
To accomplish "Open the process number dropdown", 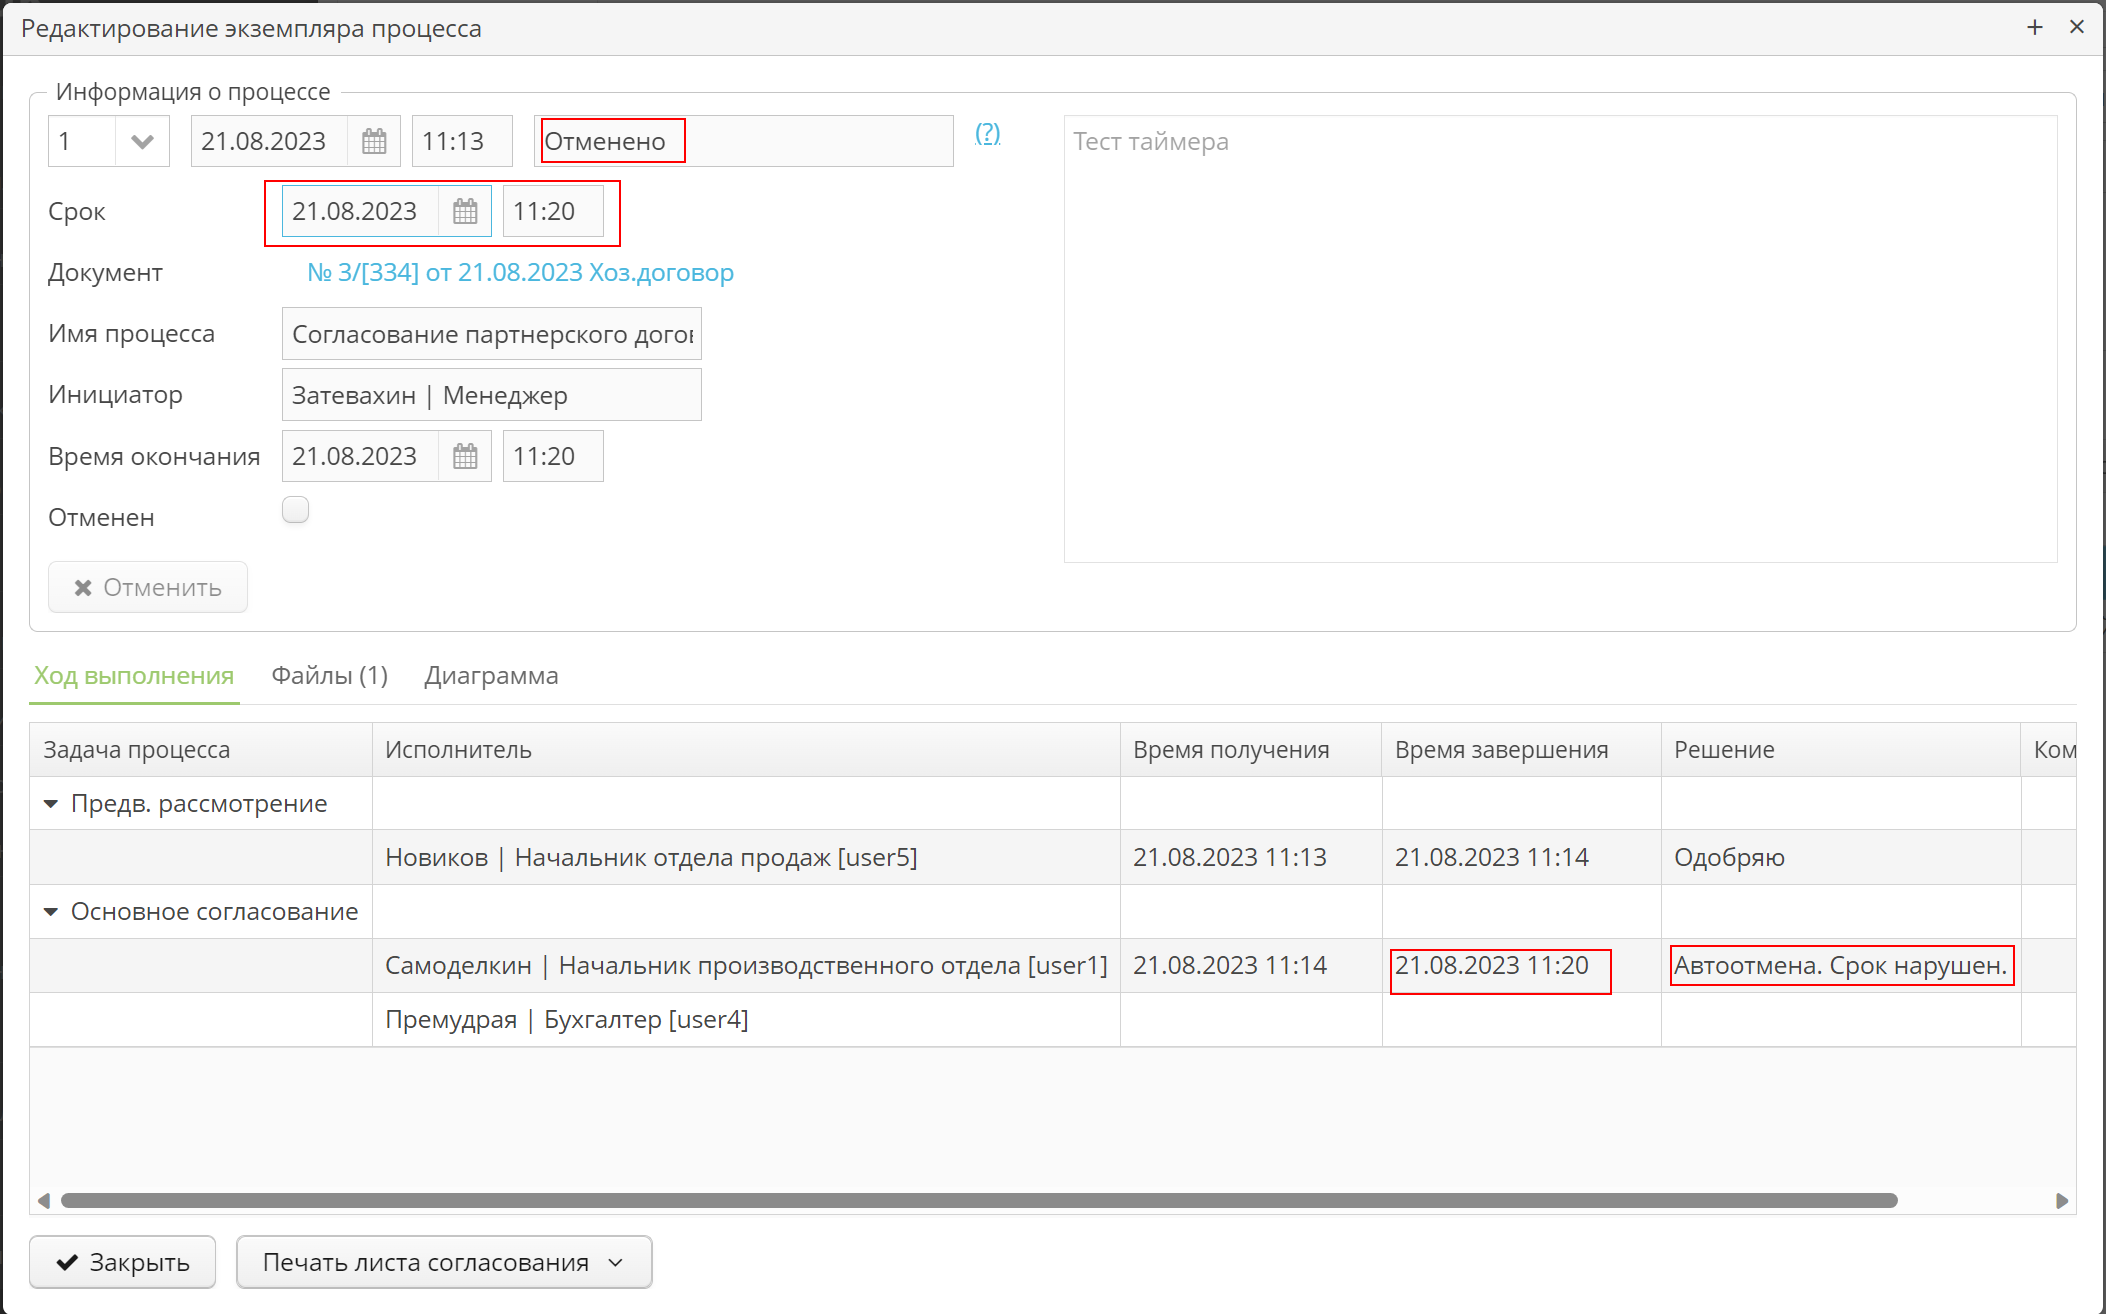I will pyautogui.click(x=142, y=141).
